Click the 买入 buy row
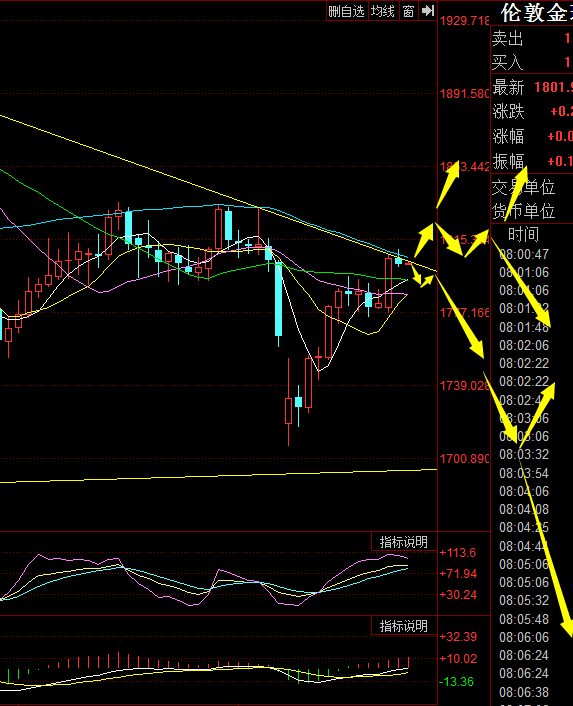Viewport: 573px width, 706px height. pos(532,62)
